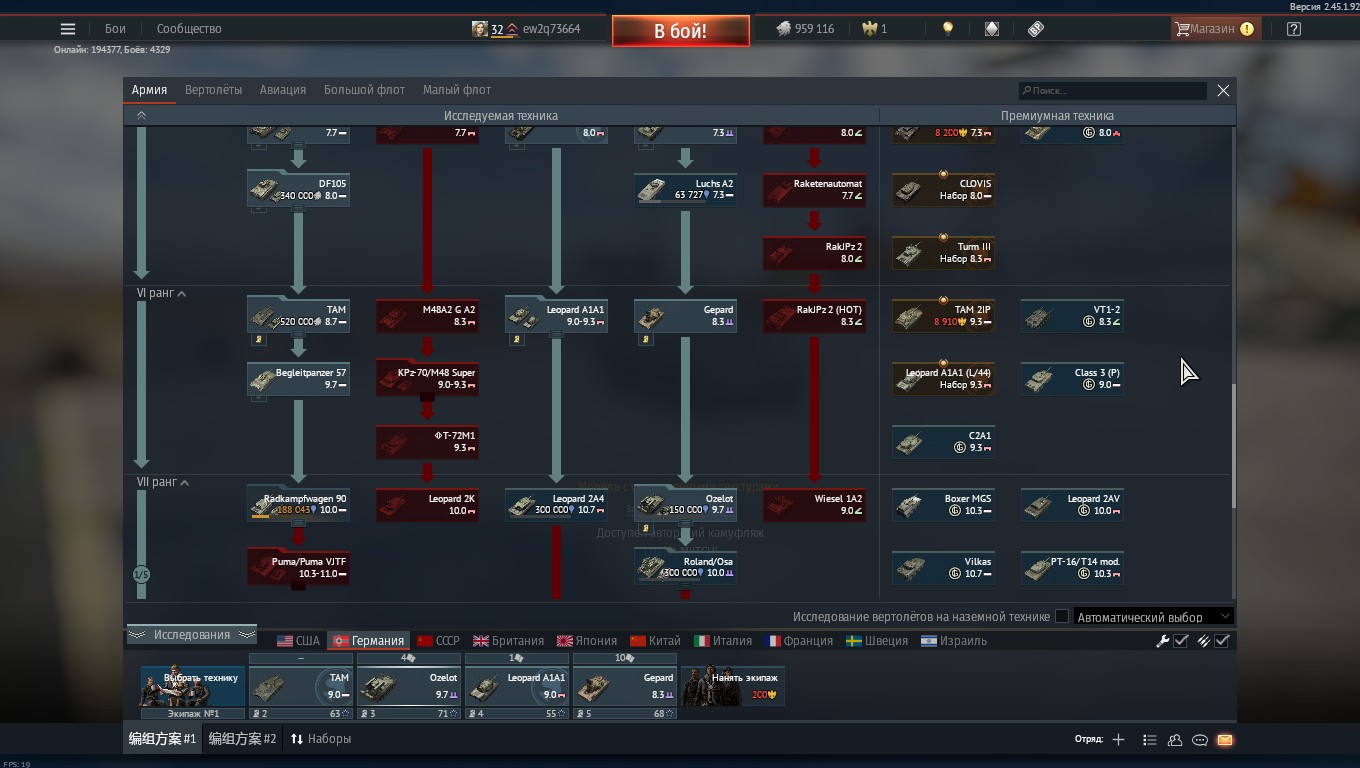Collapse the VI ранг section
The height and width of the screenshot is (768, 1360).
182,294
